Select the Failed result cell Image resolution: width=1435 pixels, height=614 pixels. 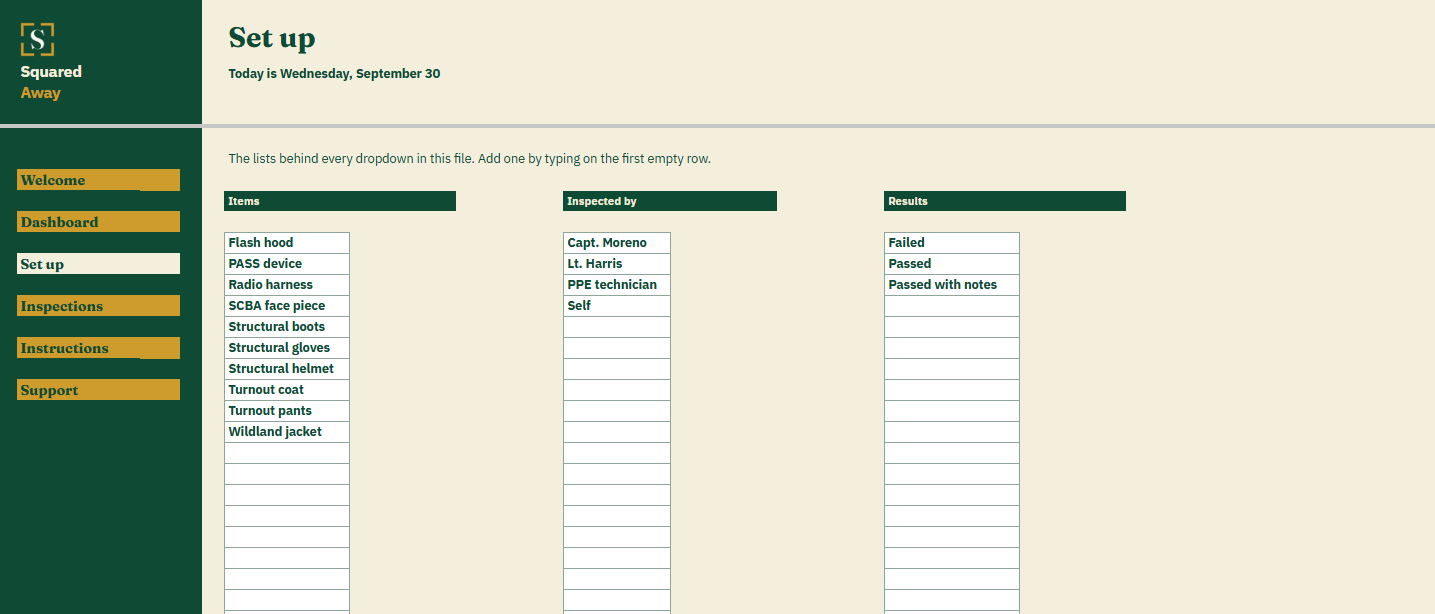(952, 243)
